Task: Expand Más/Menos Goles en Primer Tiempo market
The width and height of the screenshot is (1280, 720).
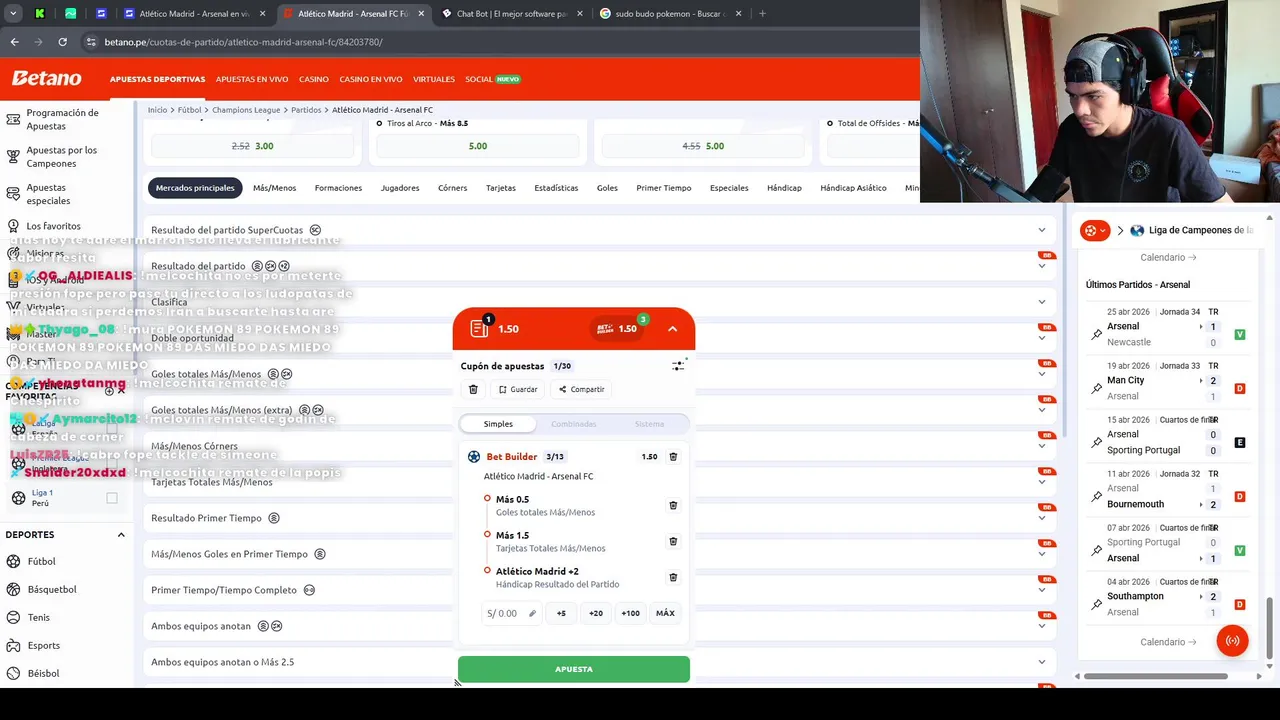Action: click(1042, 554)
